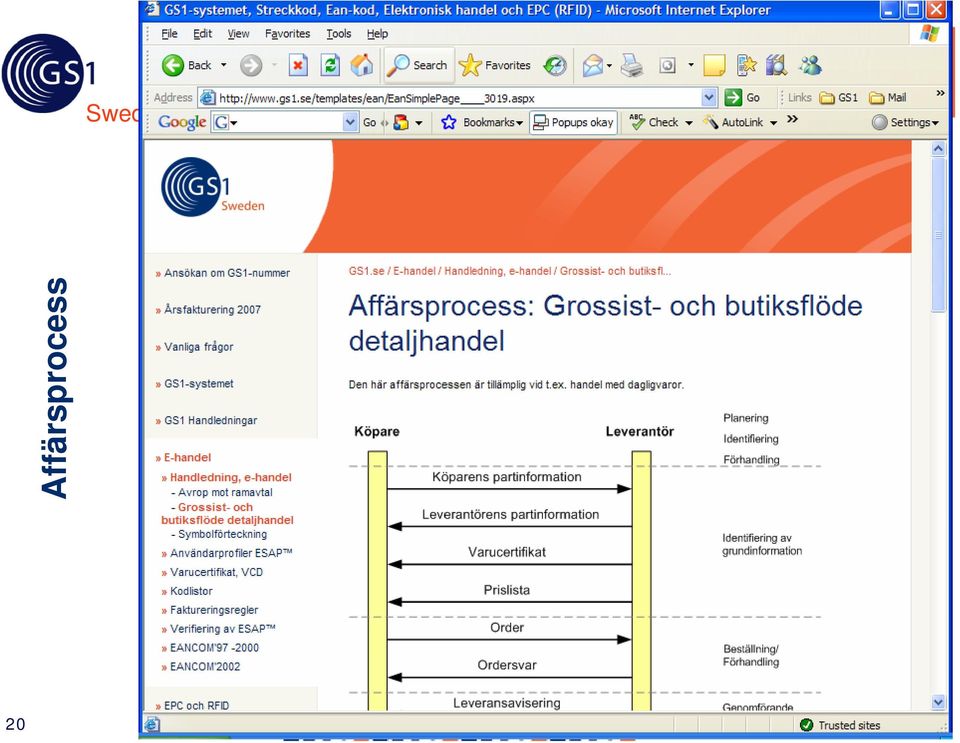The width and height of the screenshot is (960, 743).
Task: Click the vertical scrollbar up arrow
Action: (938, 148)
